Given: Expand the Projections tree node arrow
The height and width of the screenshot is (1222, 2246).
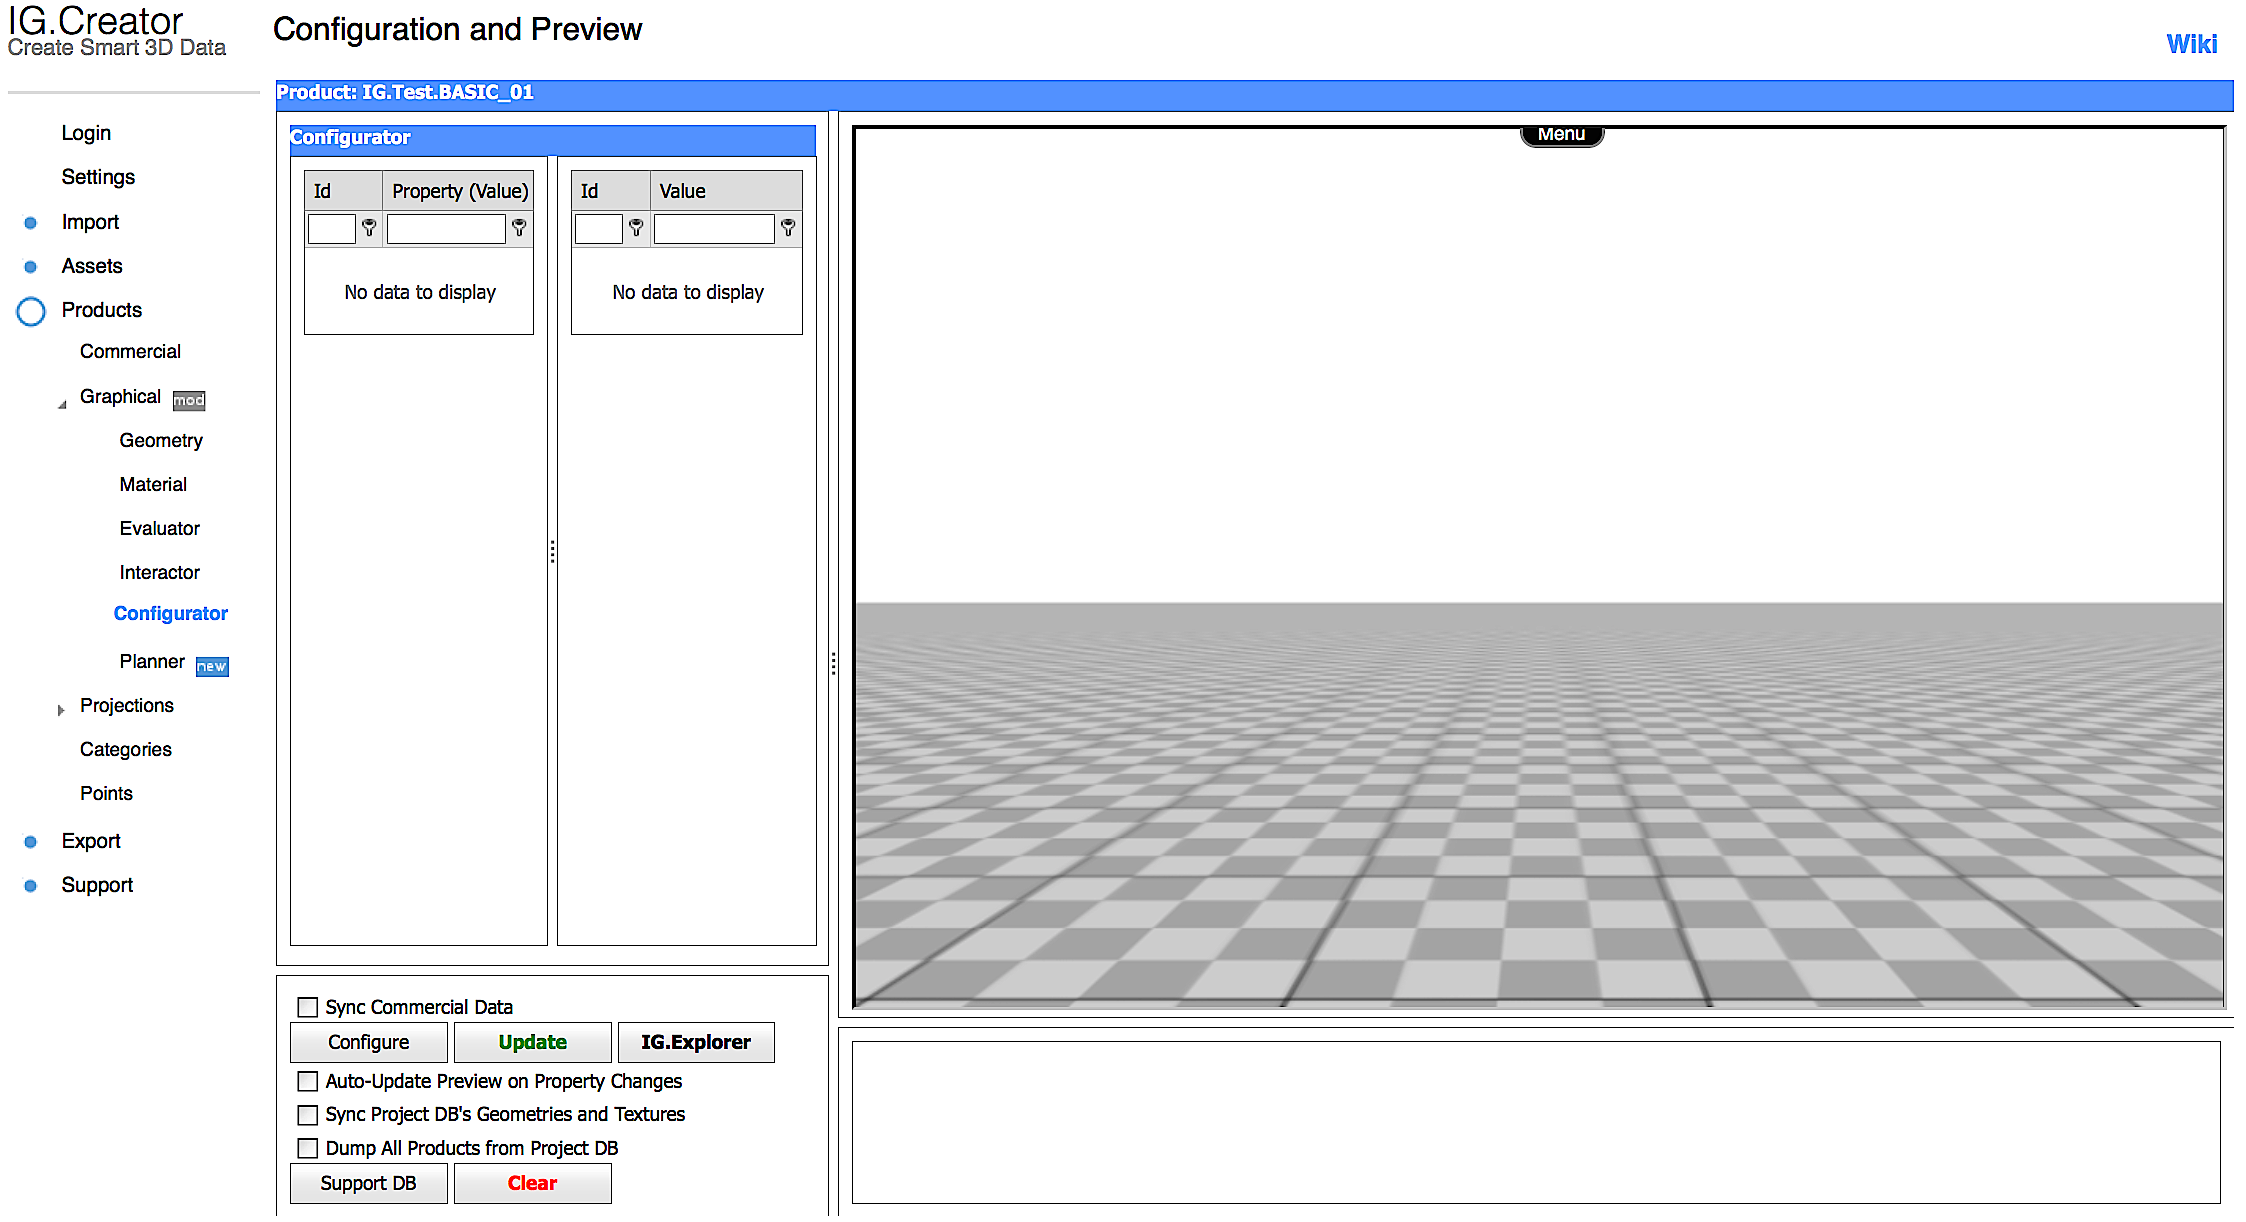Looking at the screenshot, I should pos(61,710).
